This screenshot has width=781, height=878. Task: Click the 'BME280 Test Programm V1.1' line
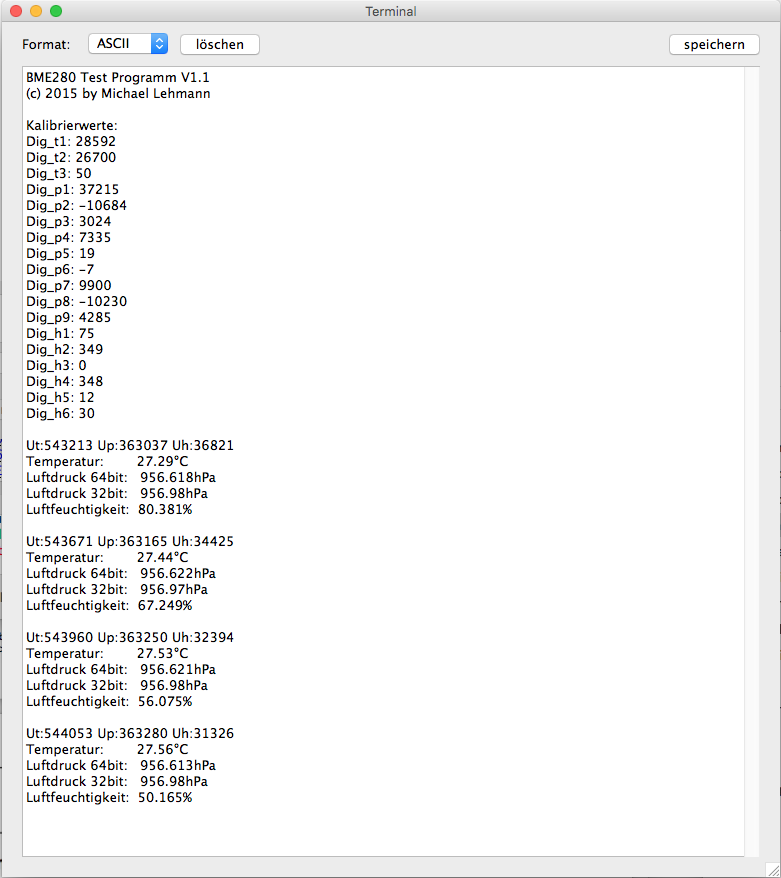coord(118,77)
